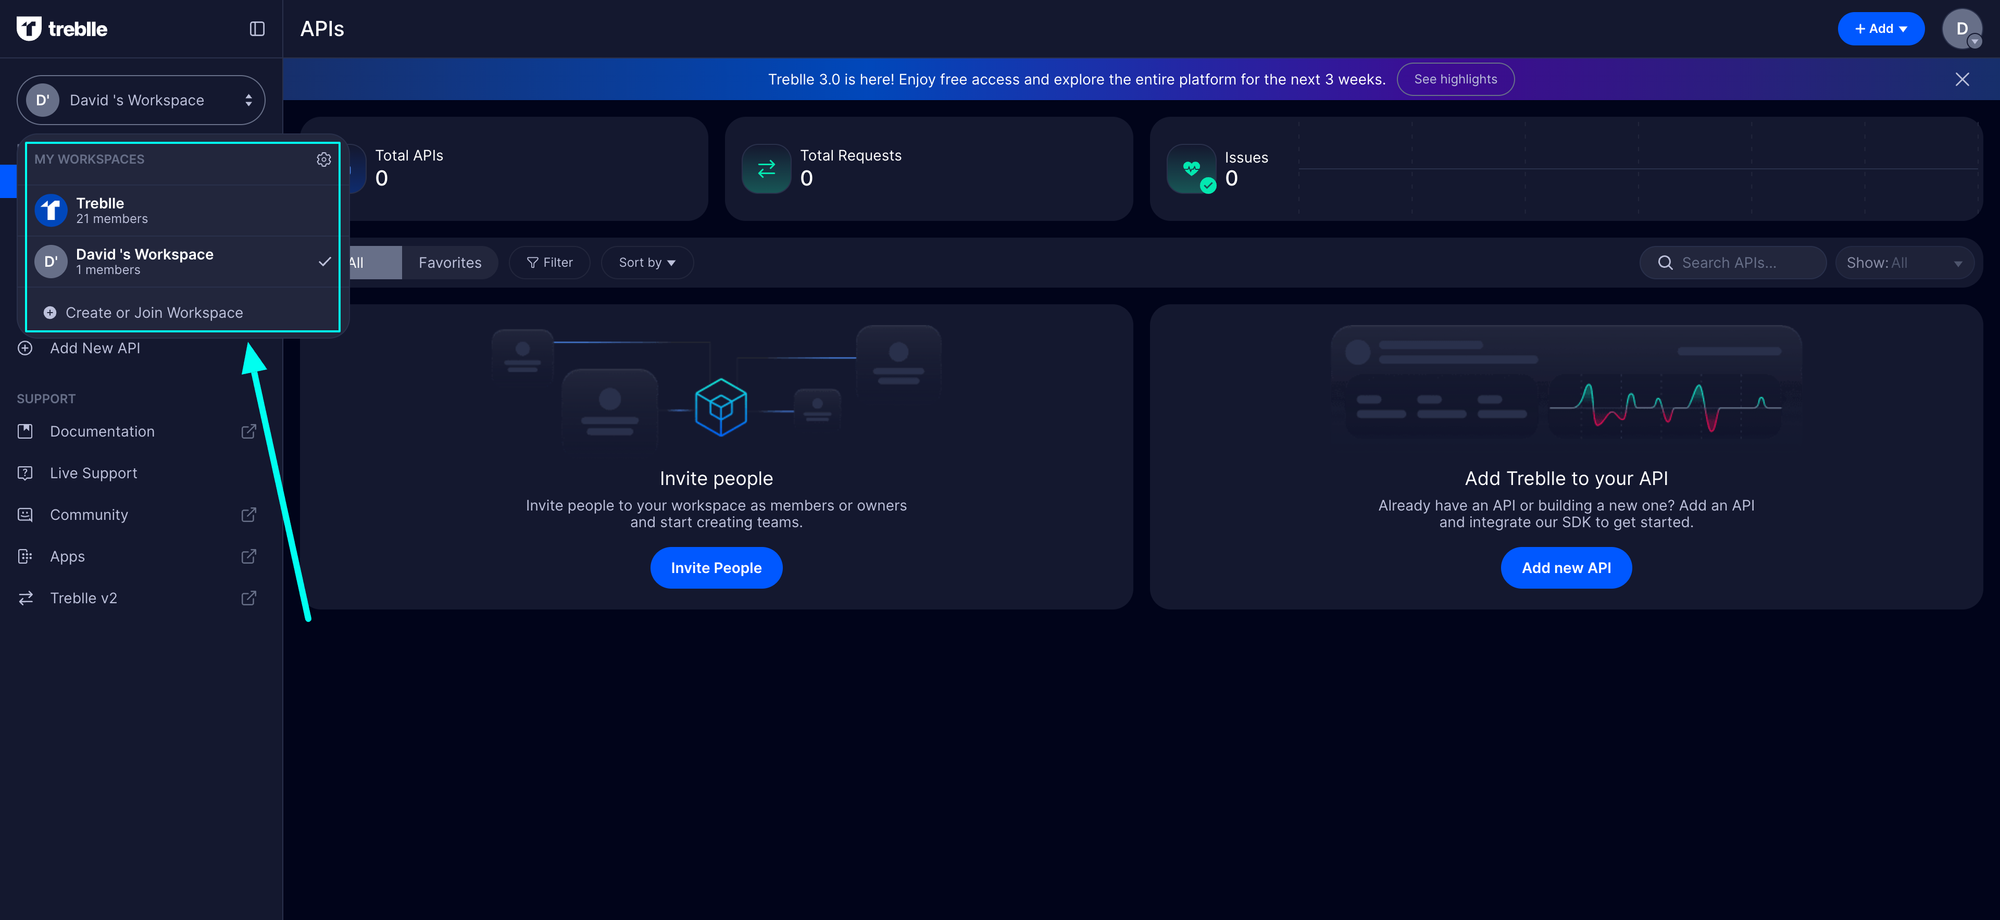Open the Community link
The height and width of the screenshot is (920, 2000).
[89, 515]
